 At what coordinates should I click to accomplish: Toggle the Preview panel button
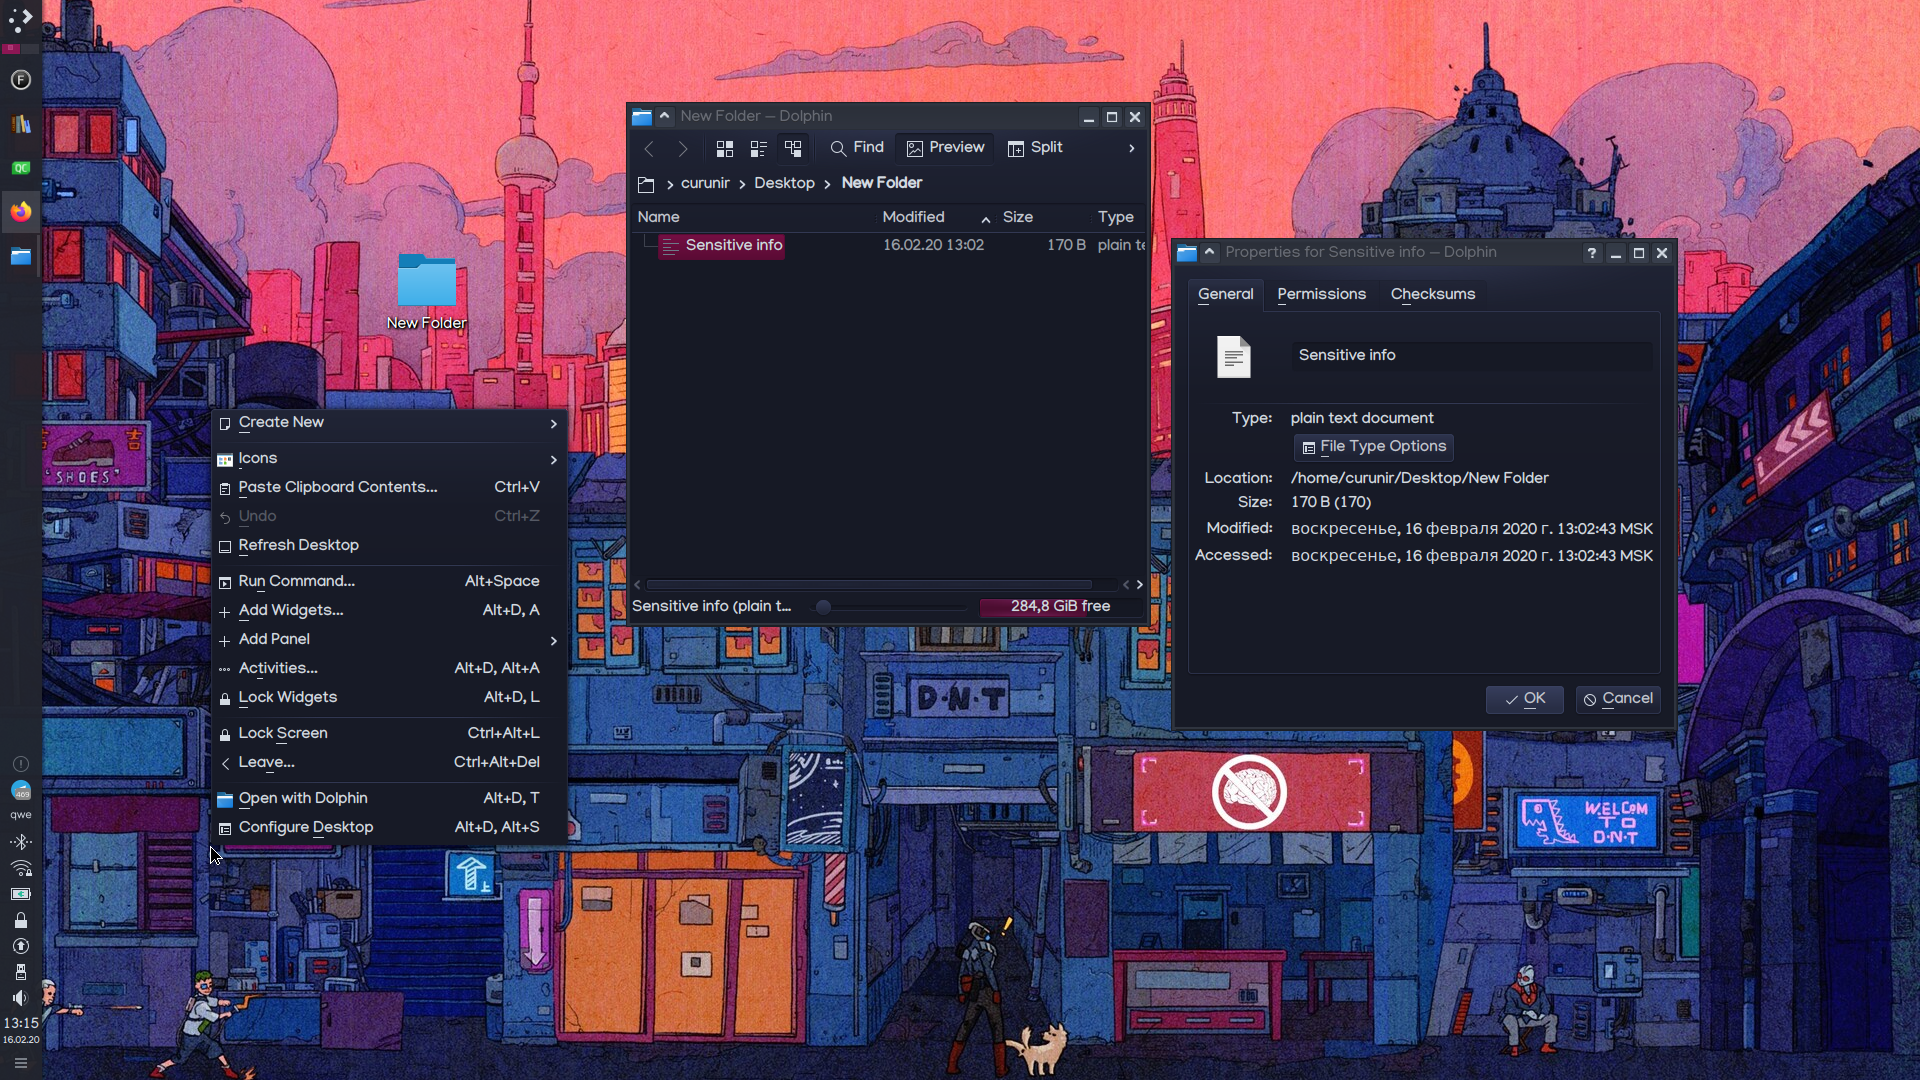[x=945, y=148]
